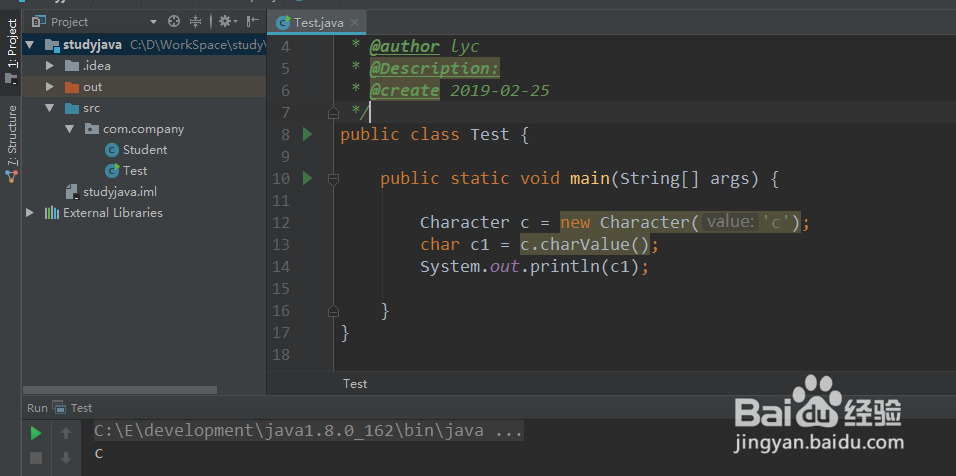Rerun Test with green play button

point(36,433)
